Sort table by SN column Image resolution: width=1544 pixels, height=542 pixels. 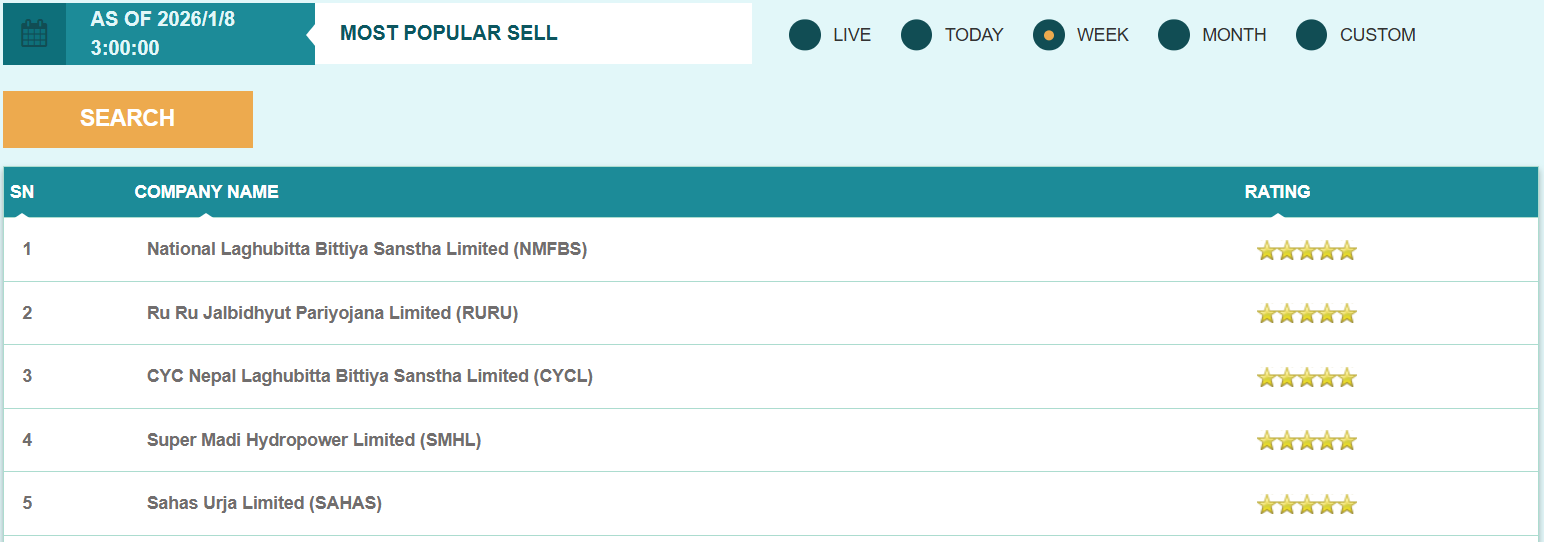click(x=22, y=192)
